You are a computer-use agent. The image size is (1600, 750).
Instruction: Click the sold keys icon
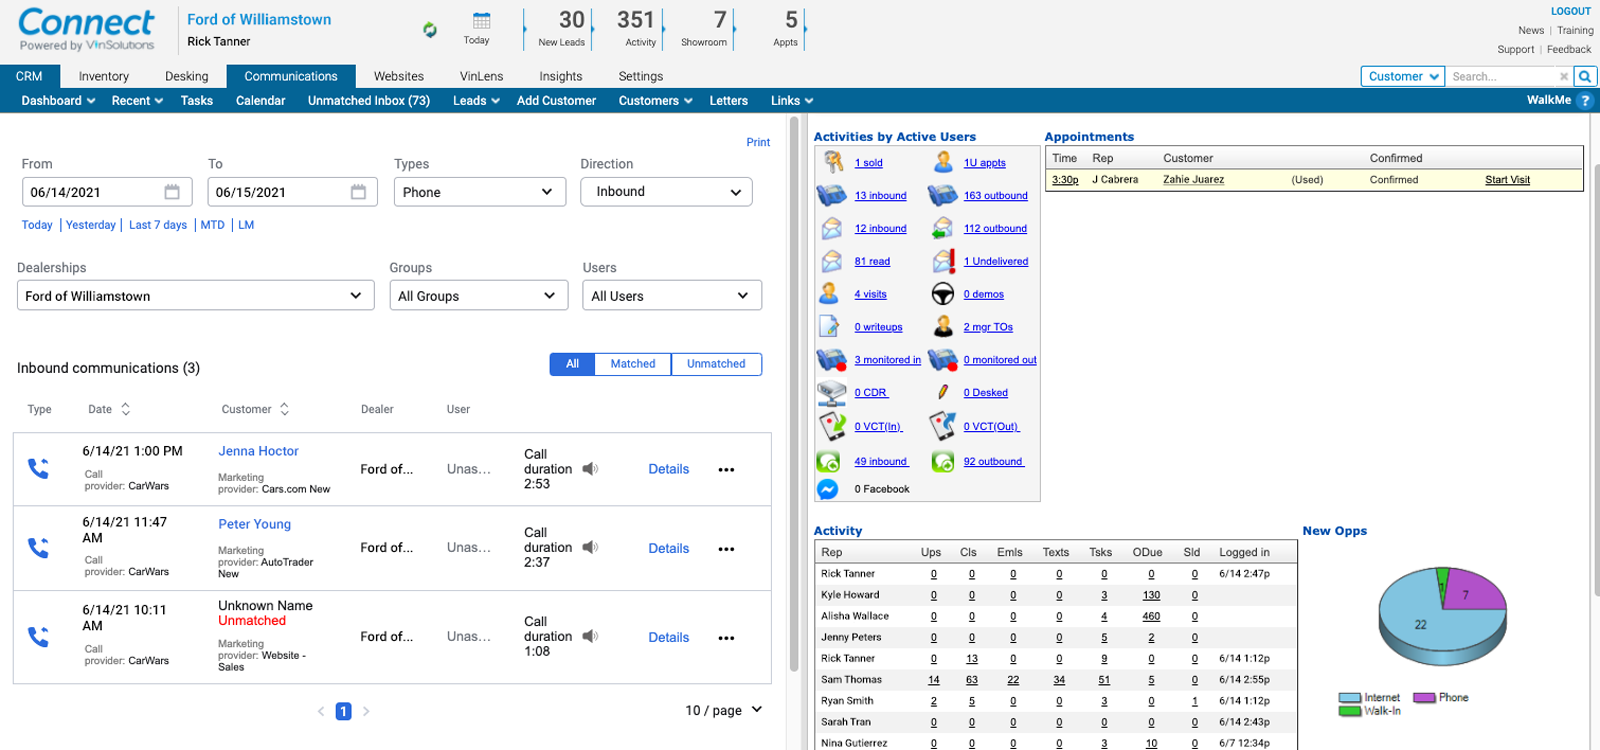coord(833,162)
